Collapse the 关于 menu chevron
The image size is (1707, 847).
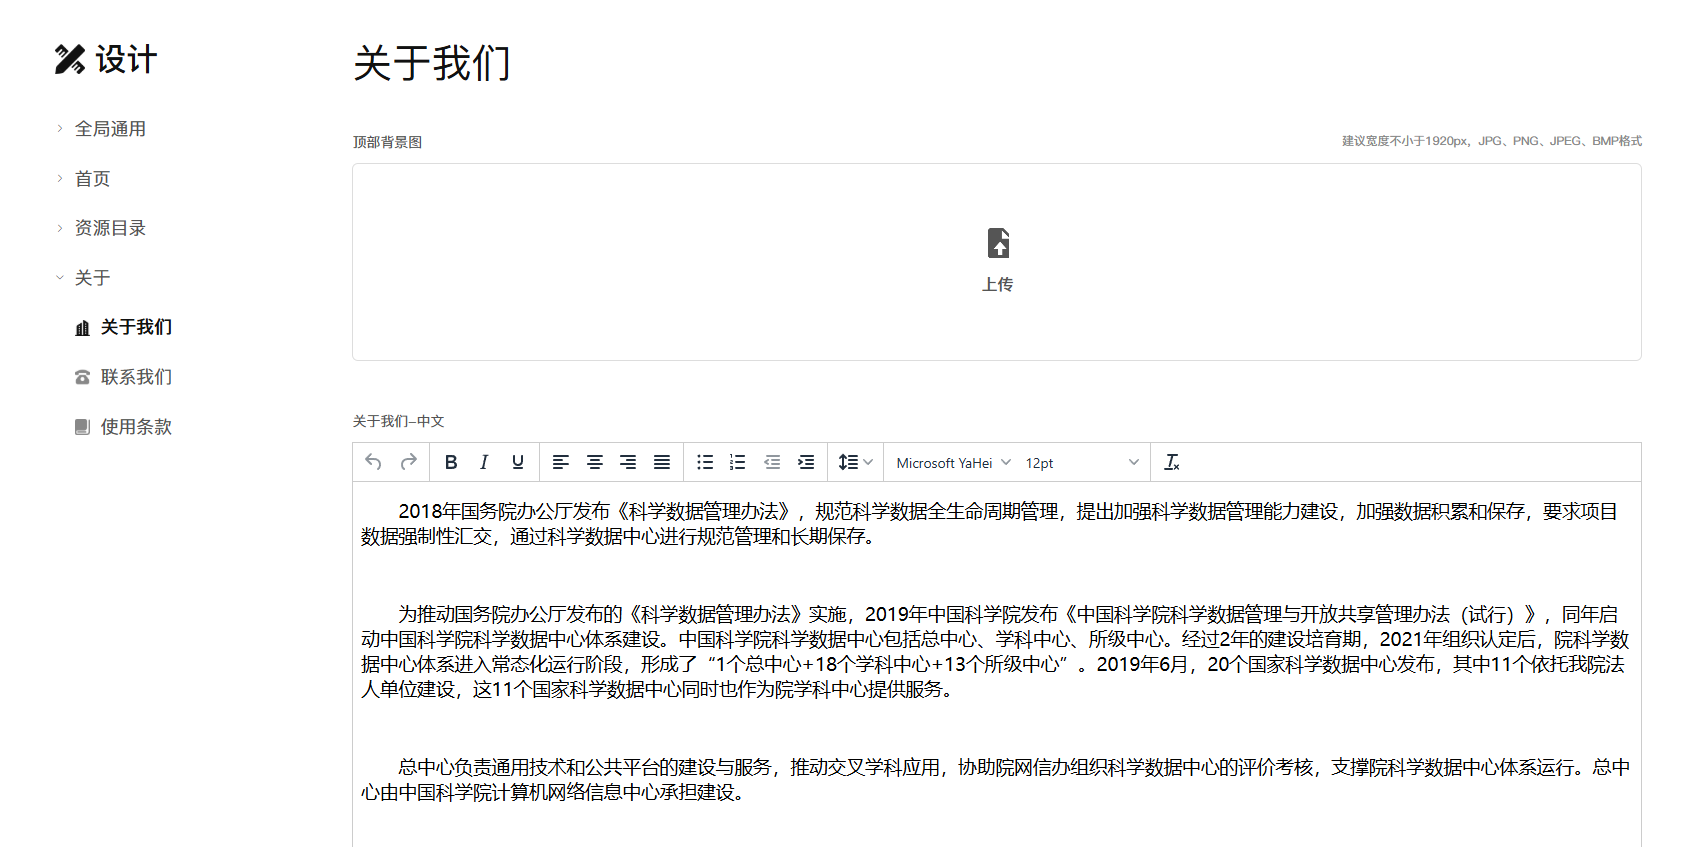coord(60,278)
